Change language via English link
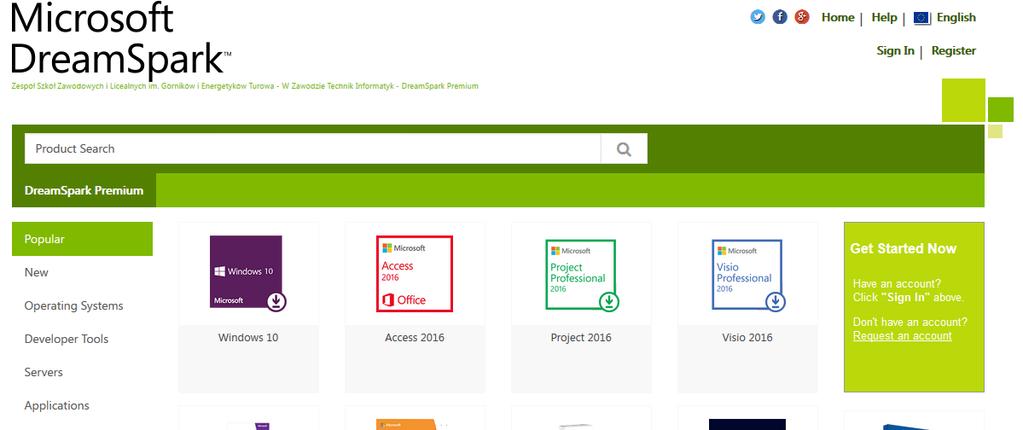The height and width of the screenshot is (430, 1023). tap(956, 18)
